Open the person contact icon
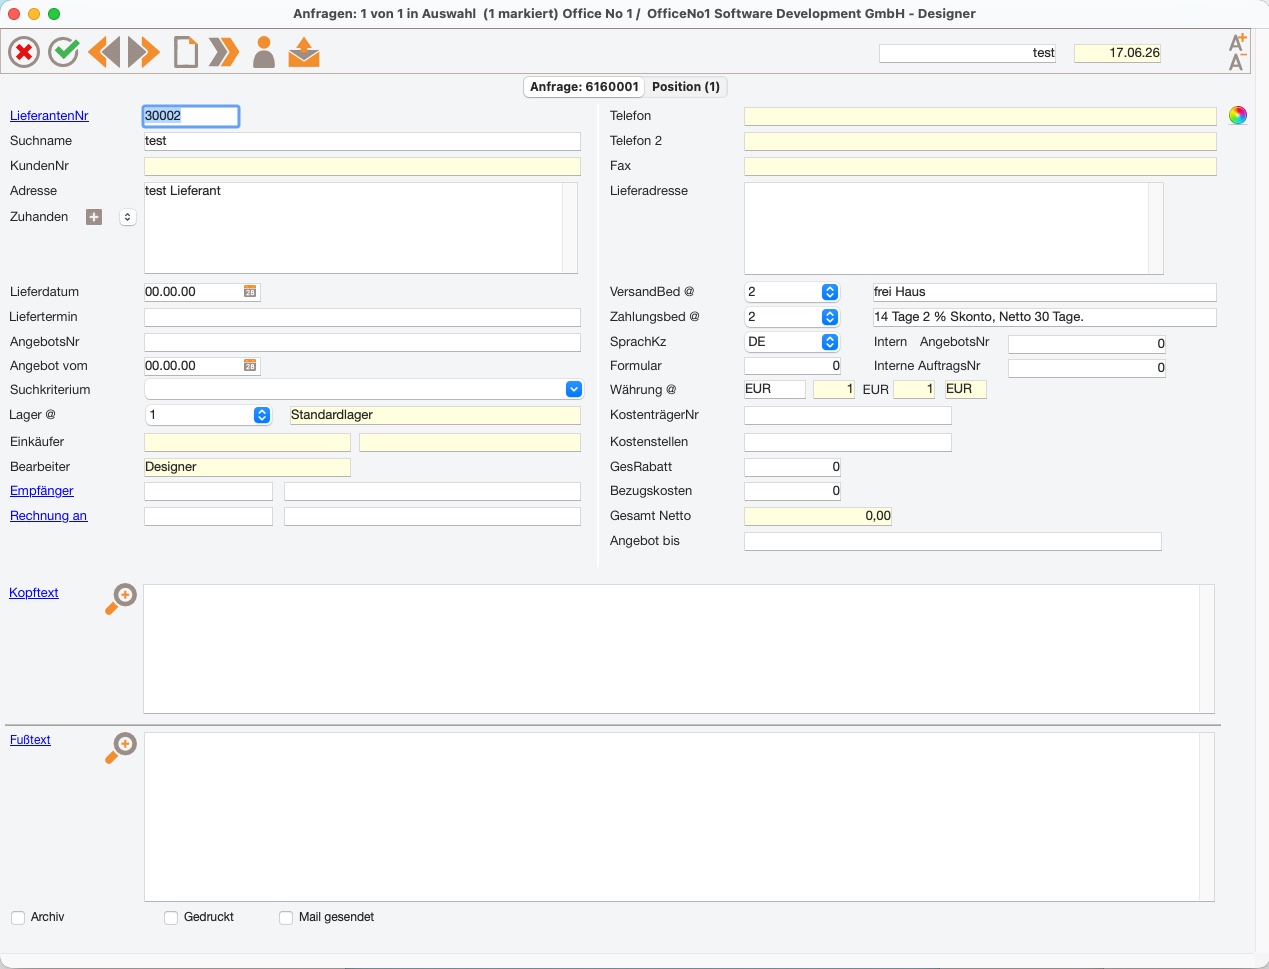Image resolution: width=1269 pixels, height=969 pixels. (x=264, y=52)
